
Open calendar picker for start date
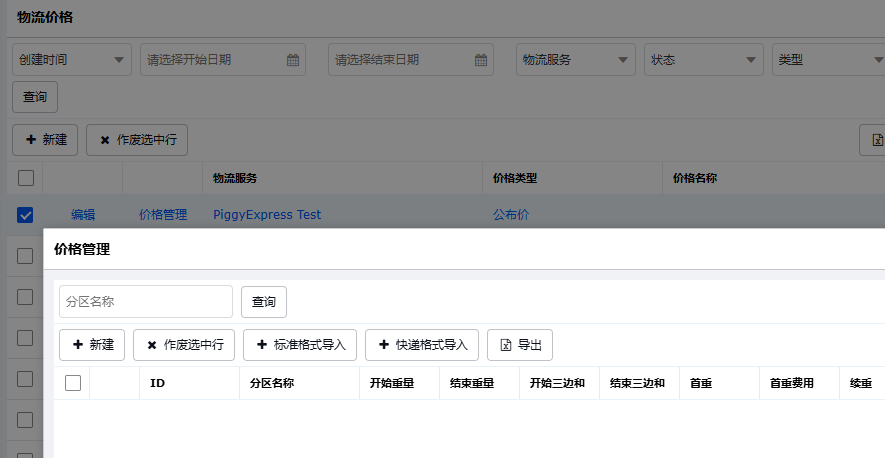click(x=293, y=60)
